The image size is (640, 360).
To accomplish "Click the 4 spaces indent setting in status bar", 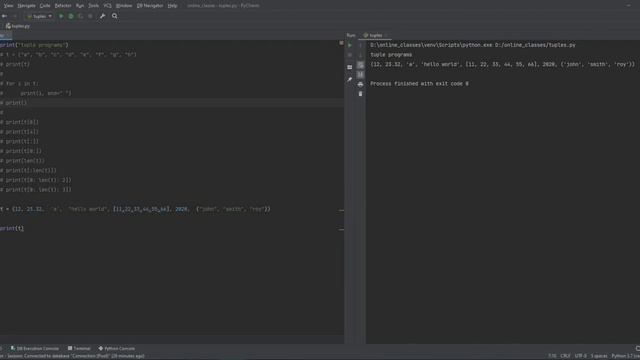I will [x=599, y=356].
